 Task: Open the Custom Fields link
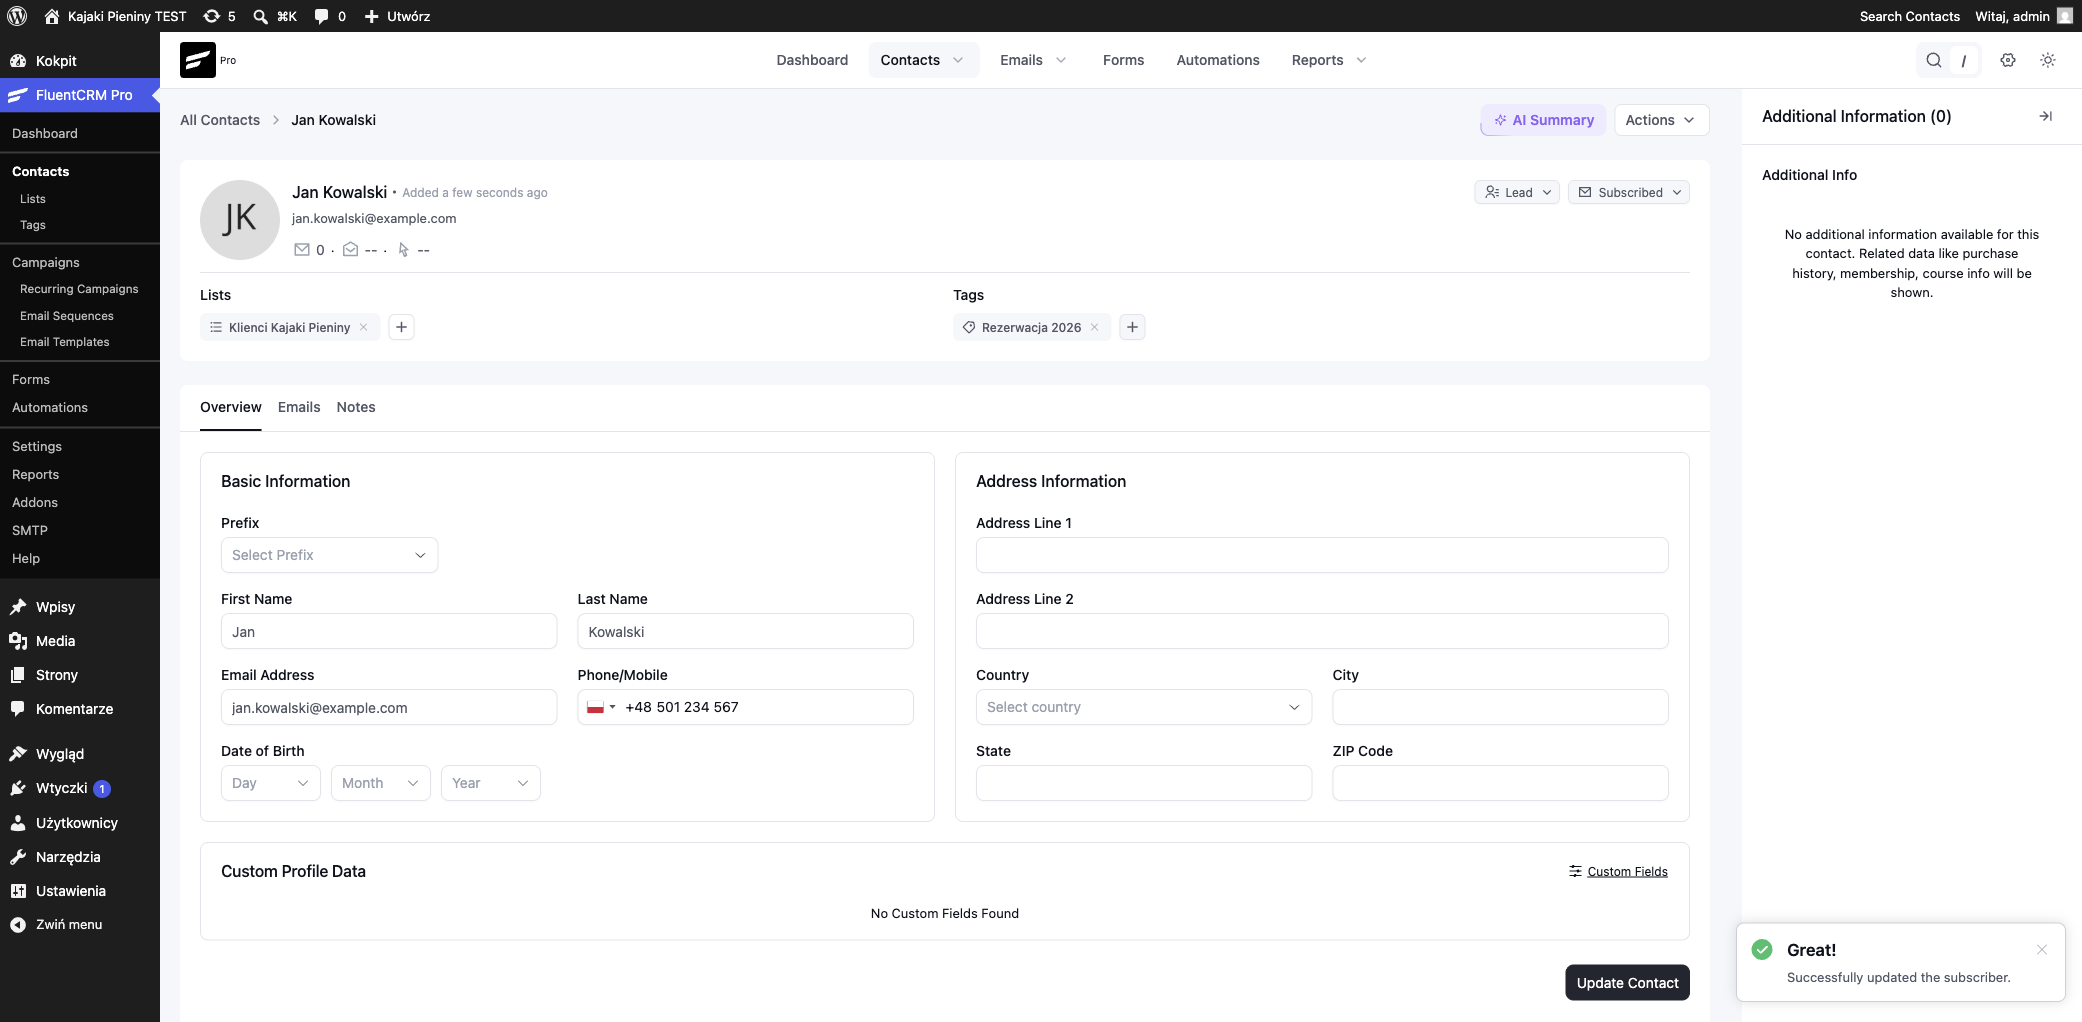tap(1618, 872)
